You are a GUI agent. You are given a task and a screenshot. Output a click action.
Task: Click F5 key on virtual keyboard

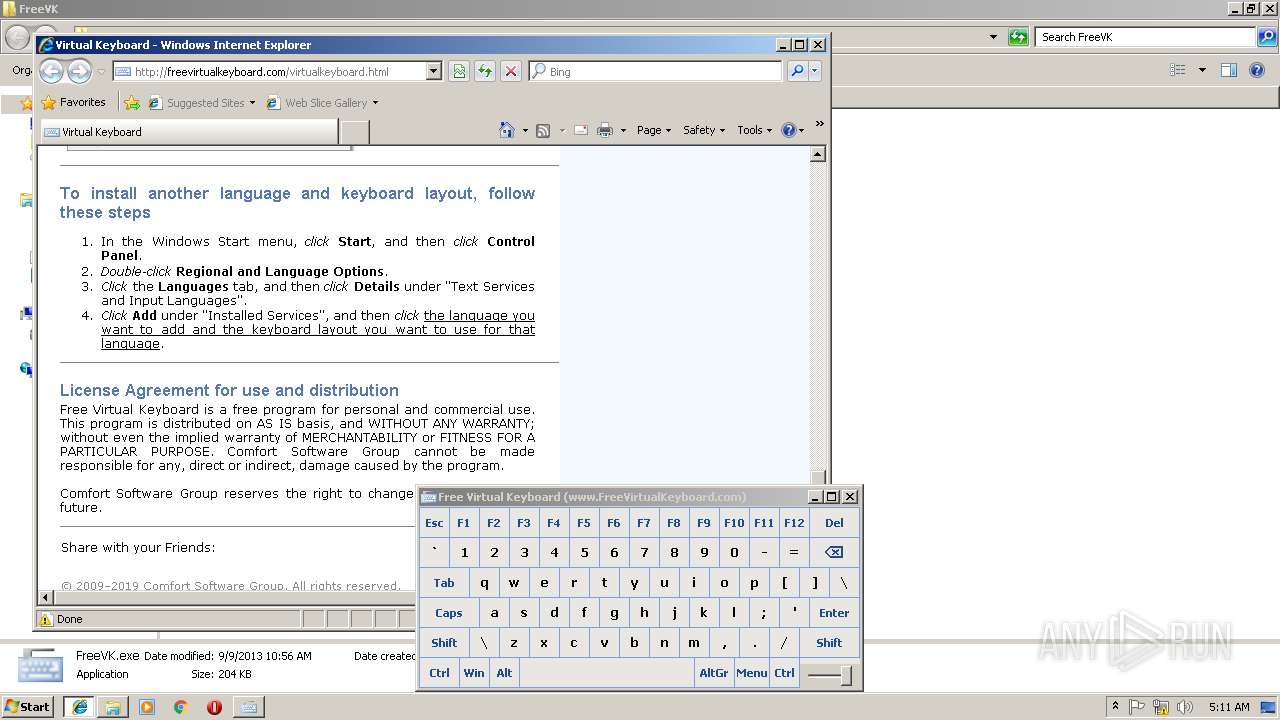click(584, 522)
